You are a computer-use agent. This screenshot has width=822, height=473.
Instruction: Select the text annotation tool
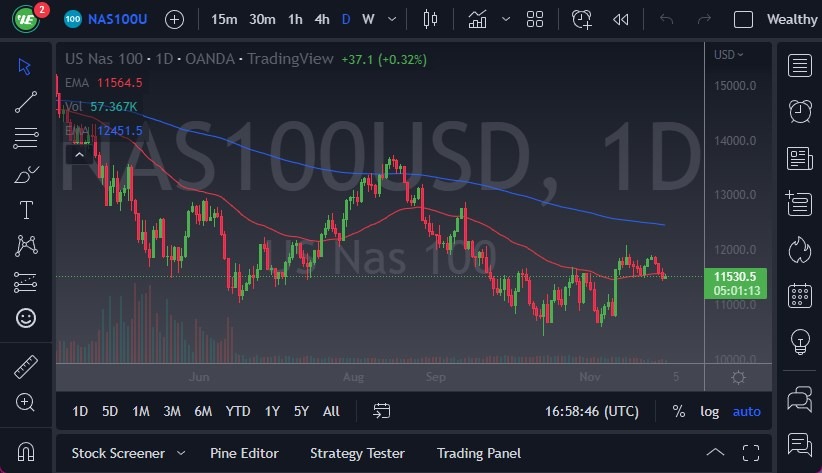(x=26, y=210)
